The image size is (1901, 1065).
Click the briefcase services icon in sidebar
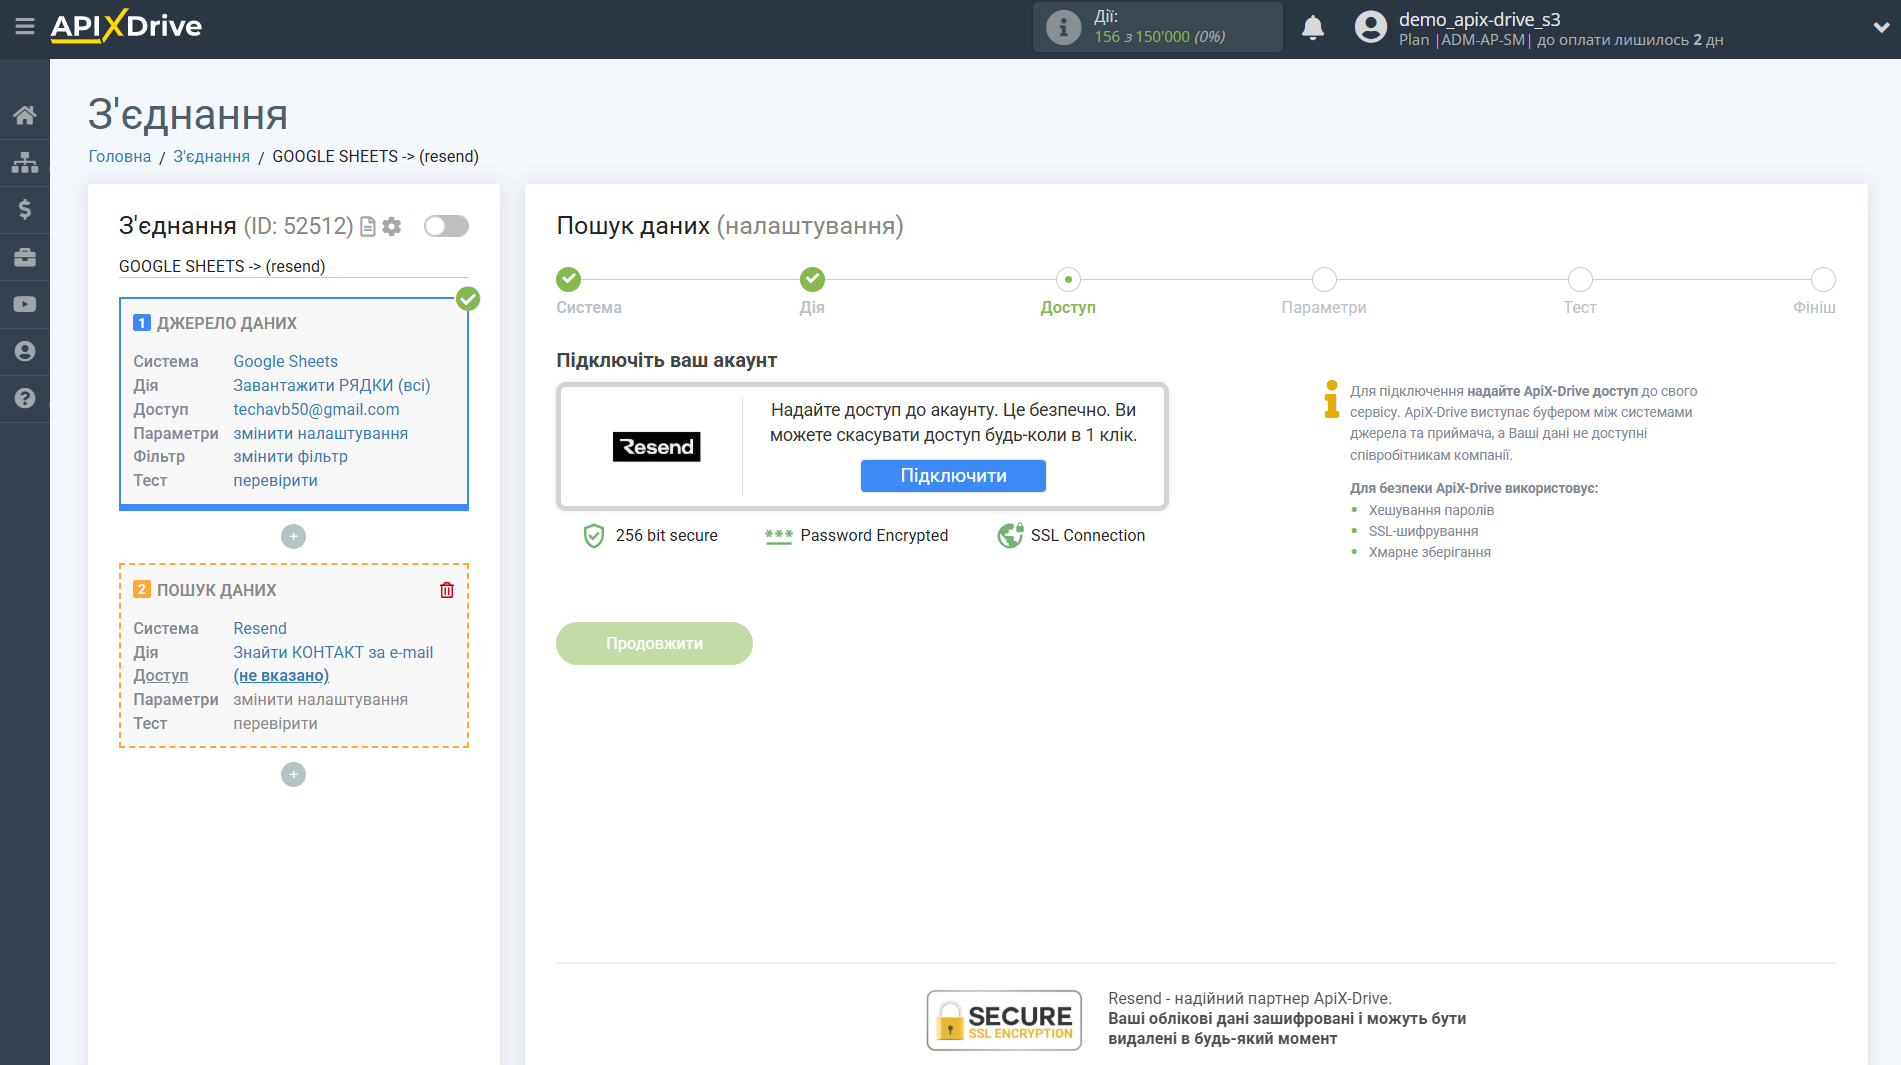24,256
